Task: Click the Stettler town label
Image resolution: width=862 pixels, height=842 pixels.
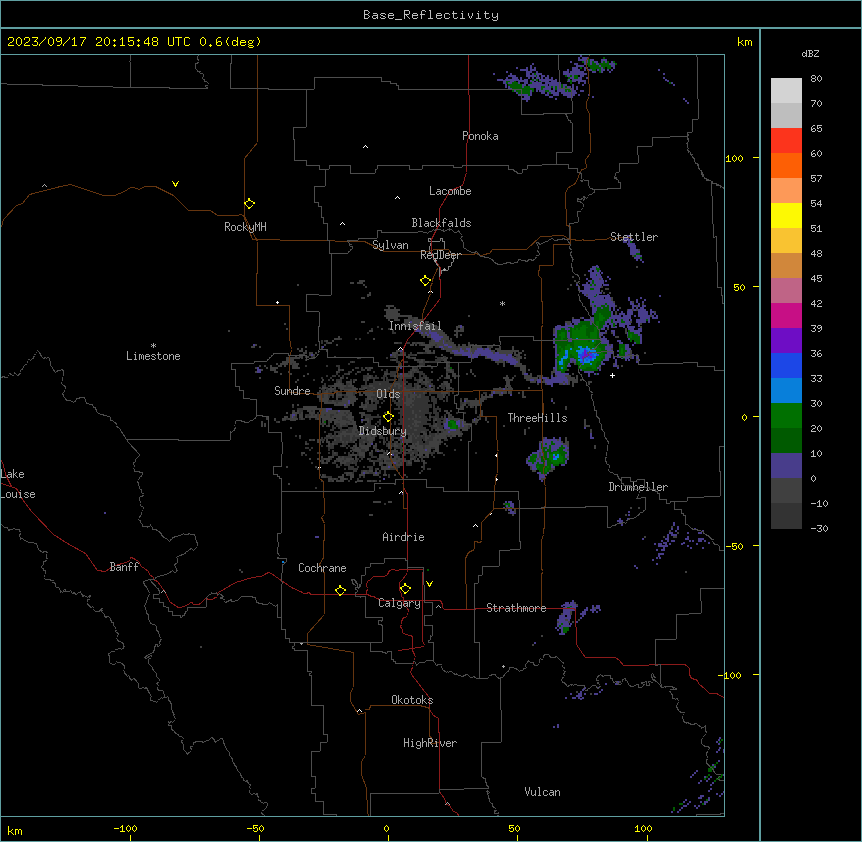Action: pyautogui.click(x=633, y=237)
